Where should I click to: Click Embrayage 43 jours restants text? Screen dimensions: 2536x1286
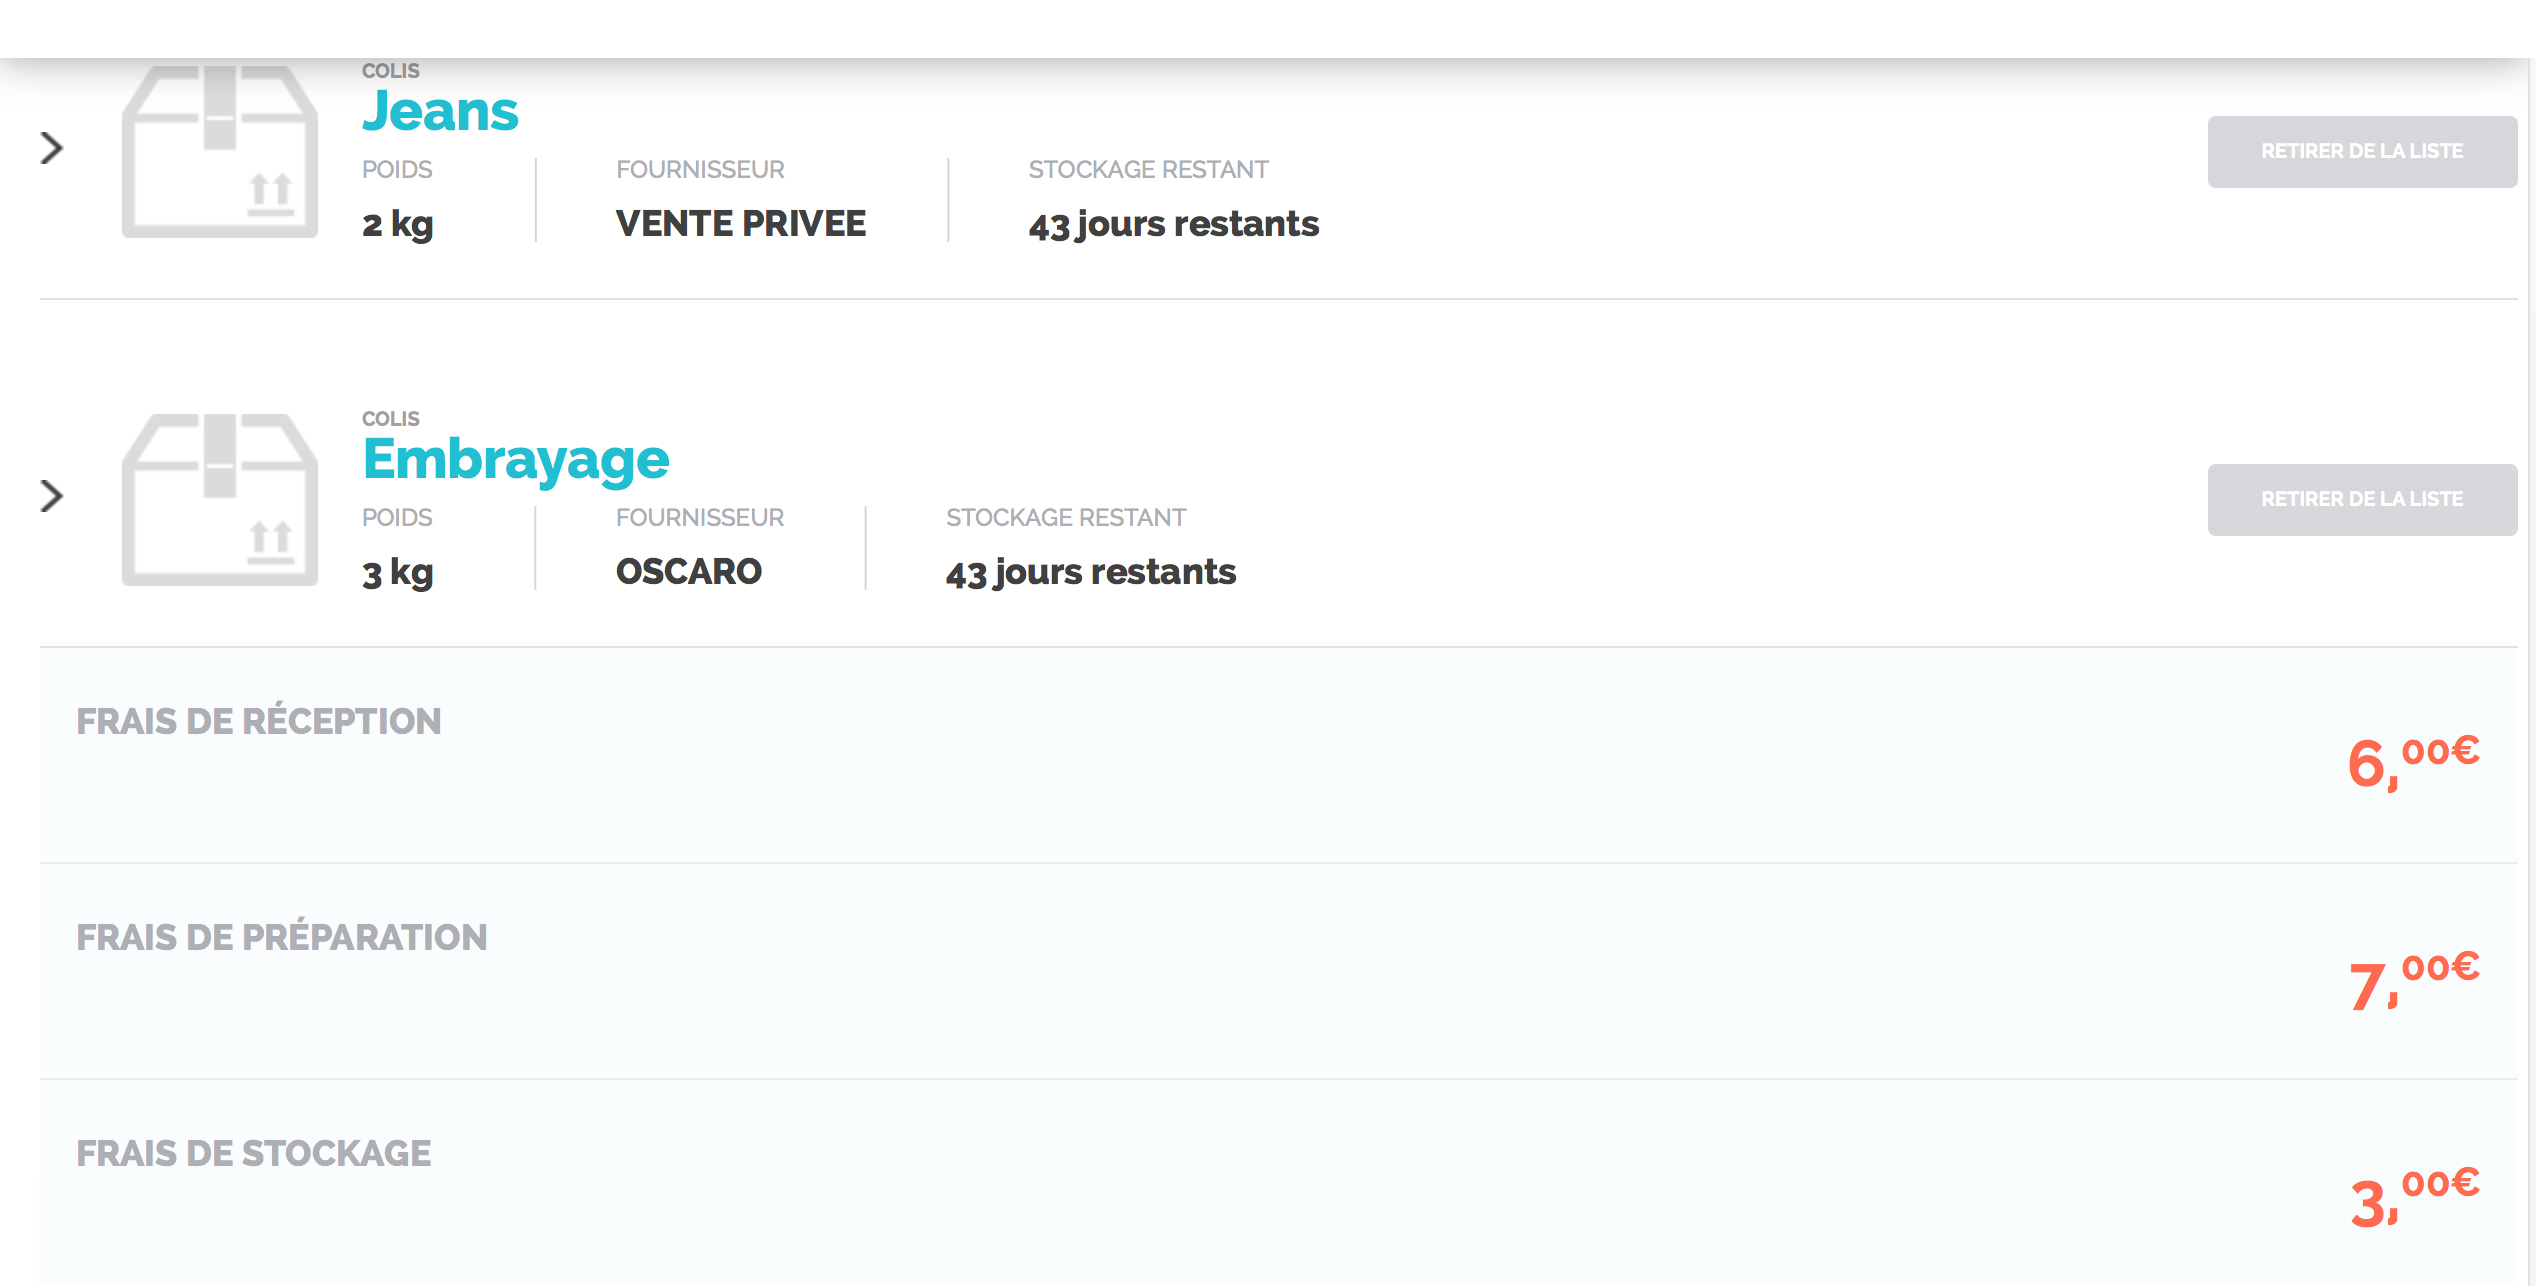(x=1090, y=573)
